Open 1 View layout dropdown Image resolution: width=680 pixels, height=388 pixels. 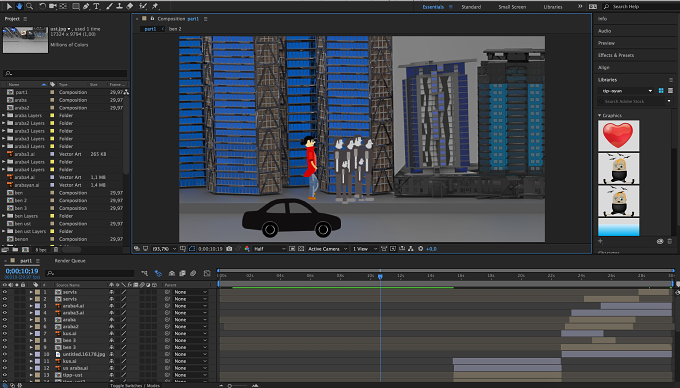coord(364,249)
